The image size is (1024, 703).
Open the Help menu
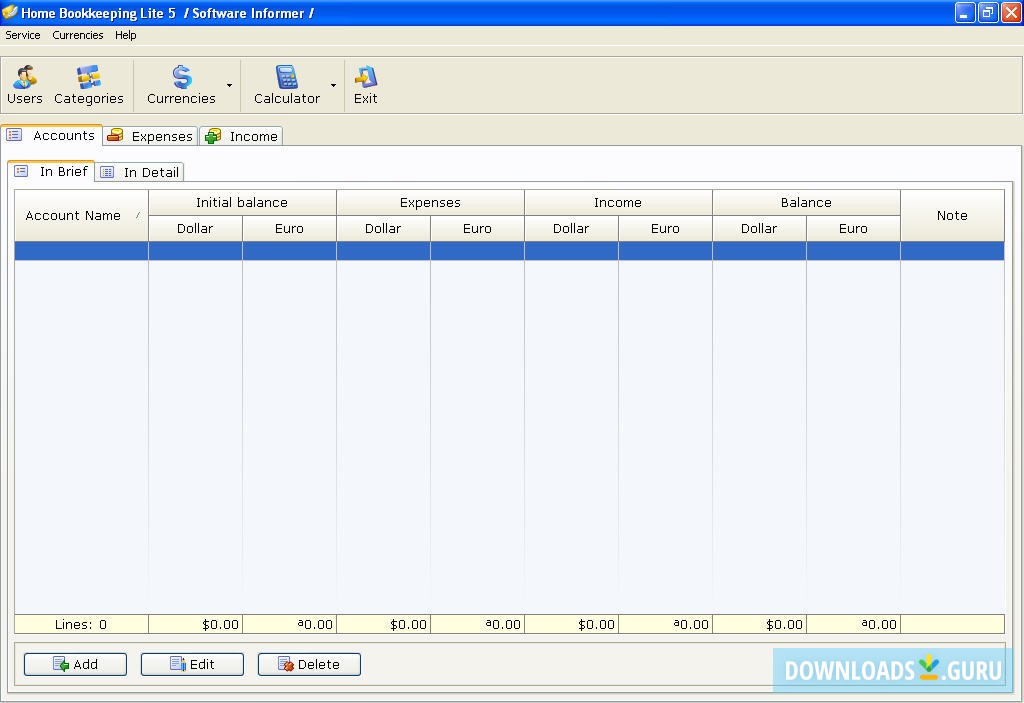pyautogui.click(x=125, y=35)
